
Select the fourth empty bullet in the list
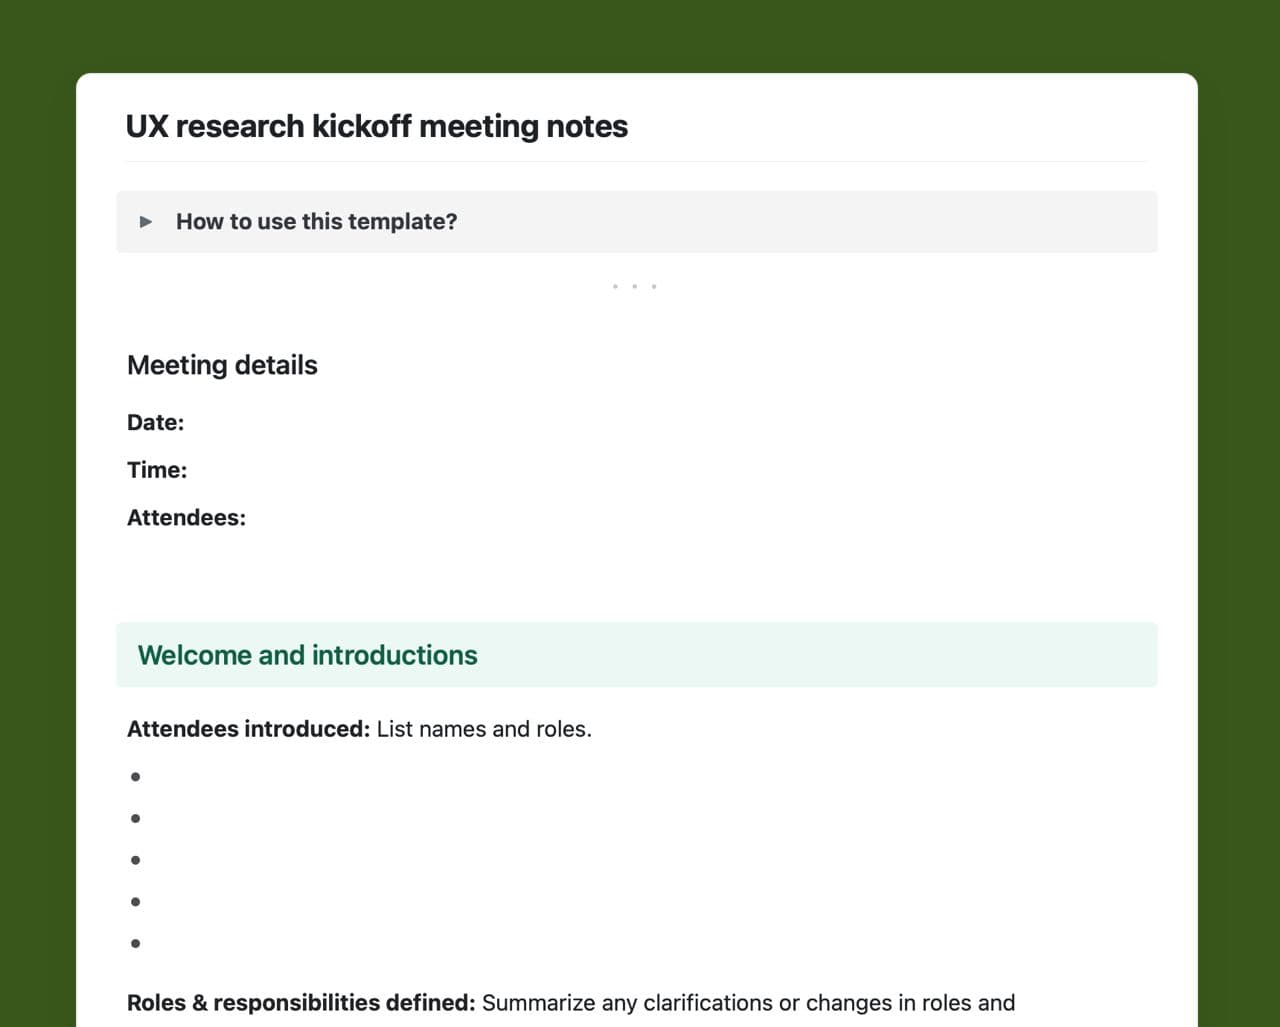(136, 902)
